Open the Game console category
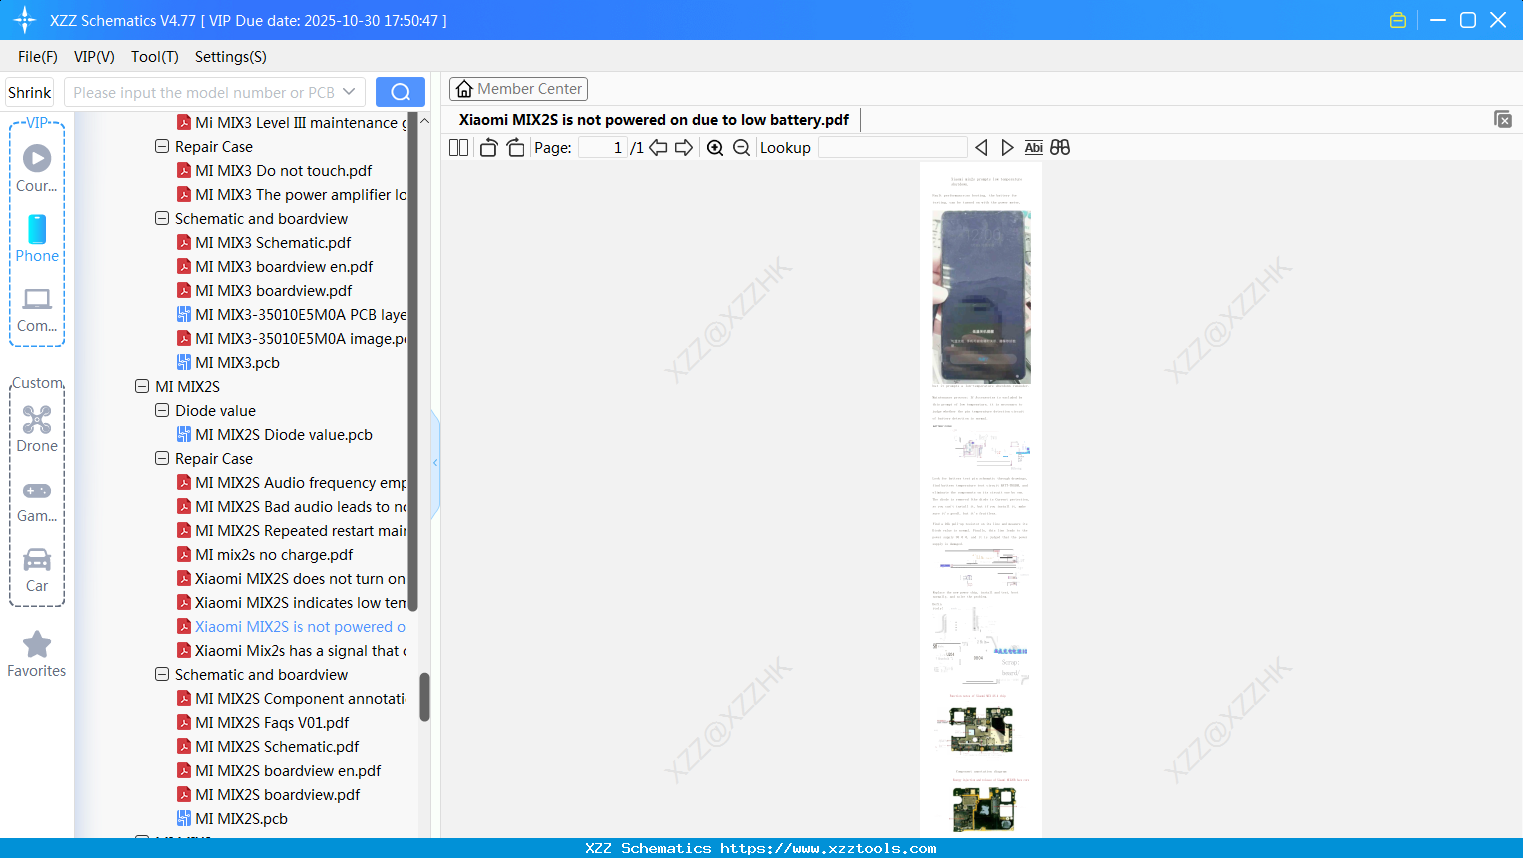Screen dimensions: 1523x858 37,500
